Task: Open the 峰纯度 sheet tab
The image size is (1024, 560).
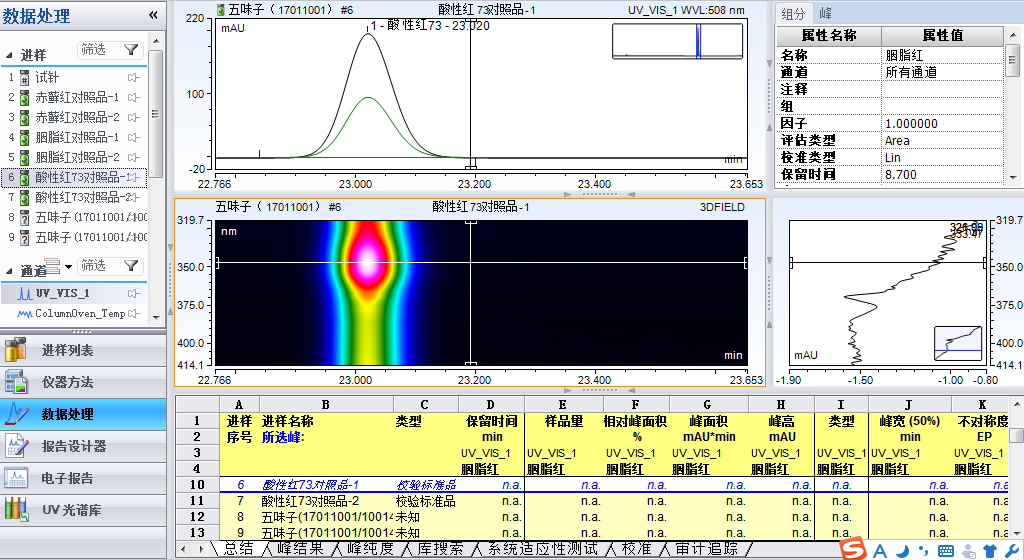Action: (x=370, y=549)
